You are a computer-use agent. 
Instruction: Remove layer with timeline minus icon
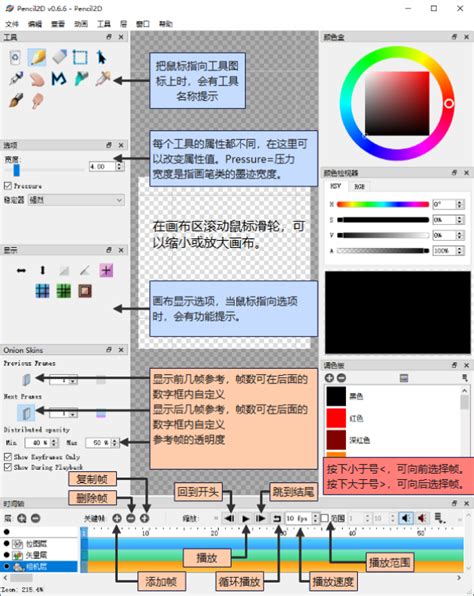tap(35, 518)
